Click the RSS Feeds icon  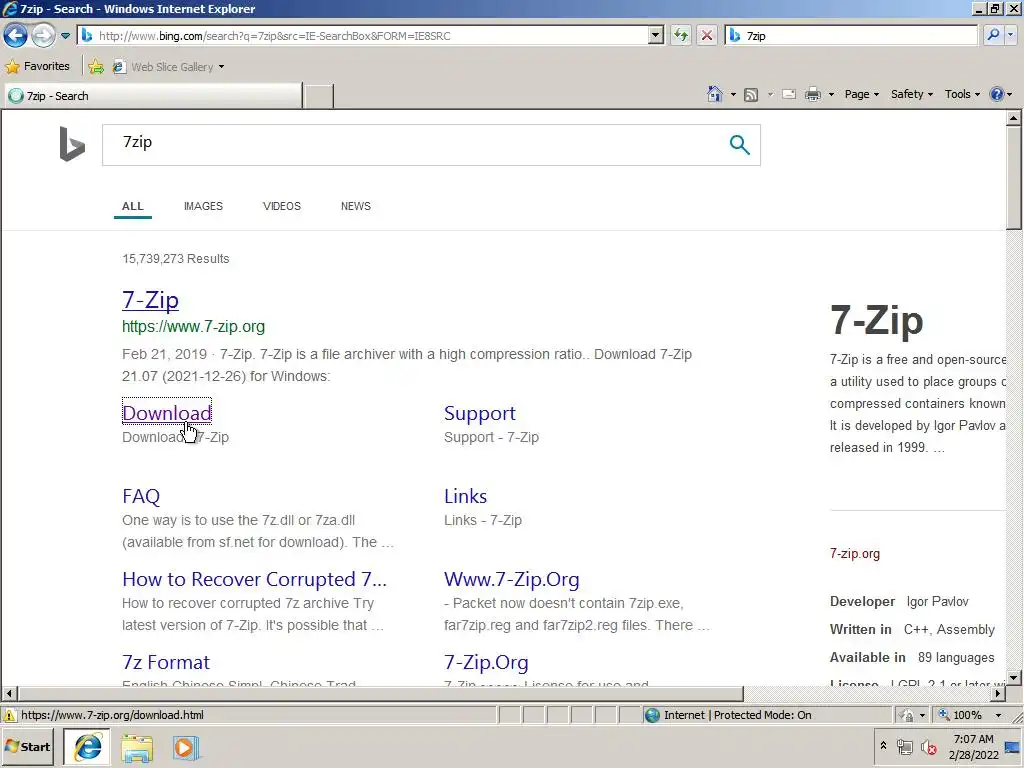pos(751,95)
